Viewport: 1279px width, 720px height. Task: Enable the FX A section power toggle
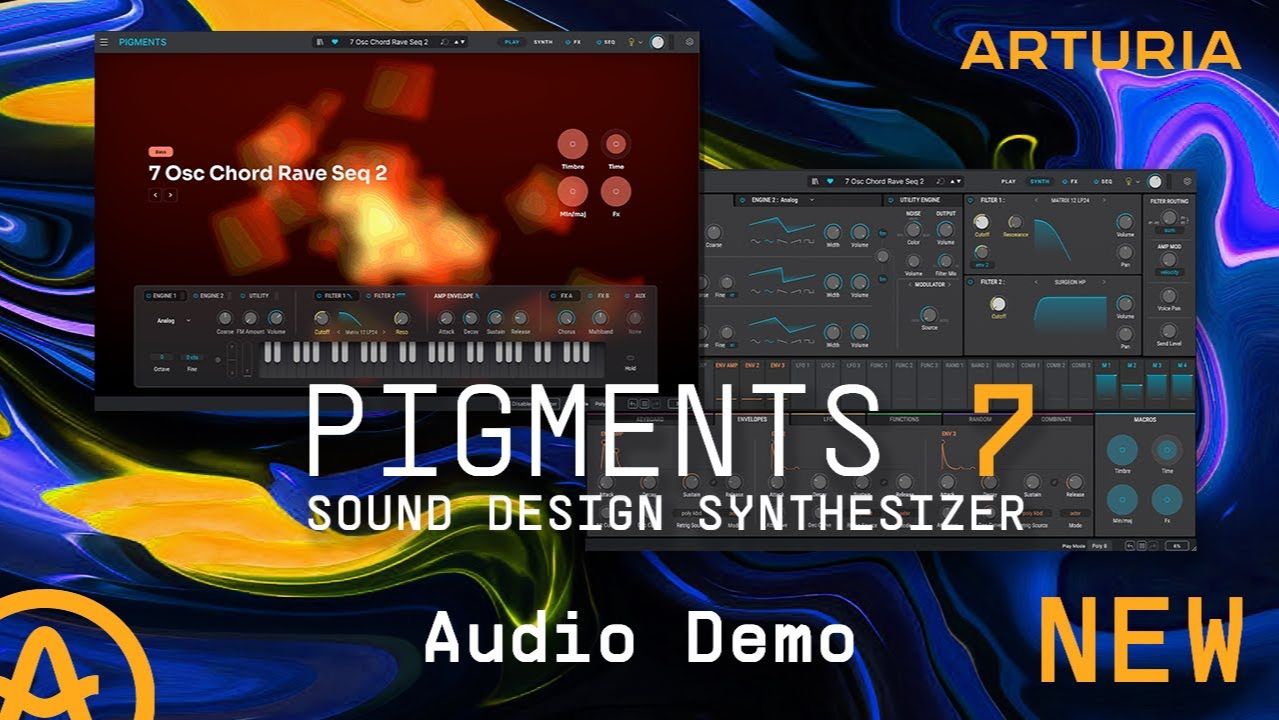point(554,297)
